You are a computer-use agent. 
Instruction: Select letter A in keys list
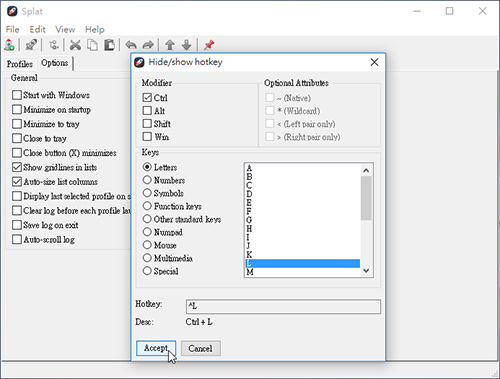click(303, 168)
